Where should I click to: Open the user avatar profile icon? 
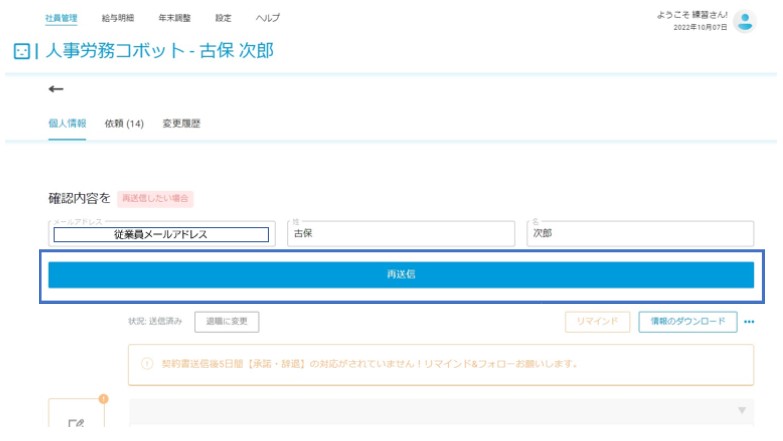tap(745, 21)
